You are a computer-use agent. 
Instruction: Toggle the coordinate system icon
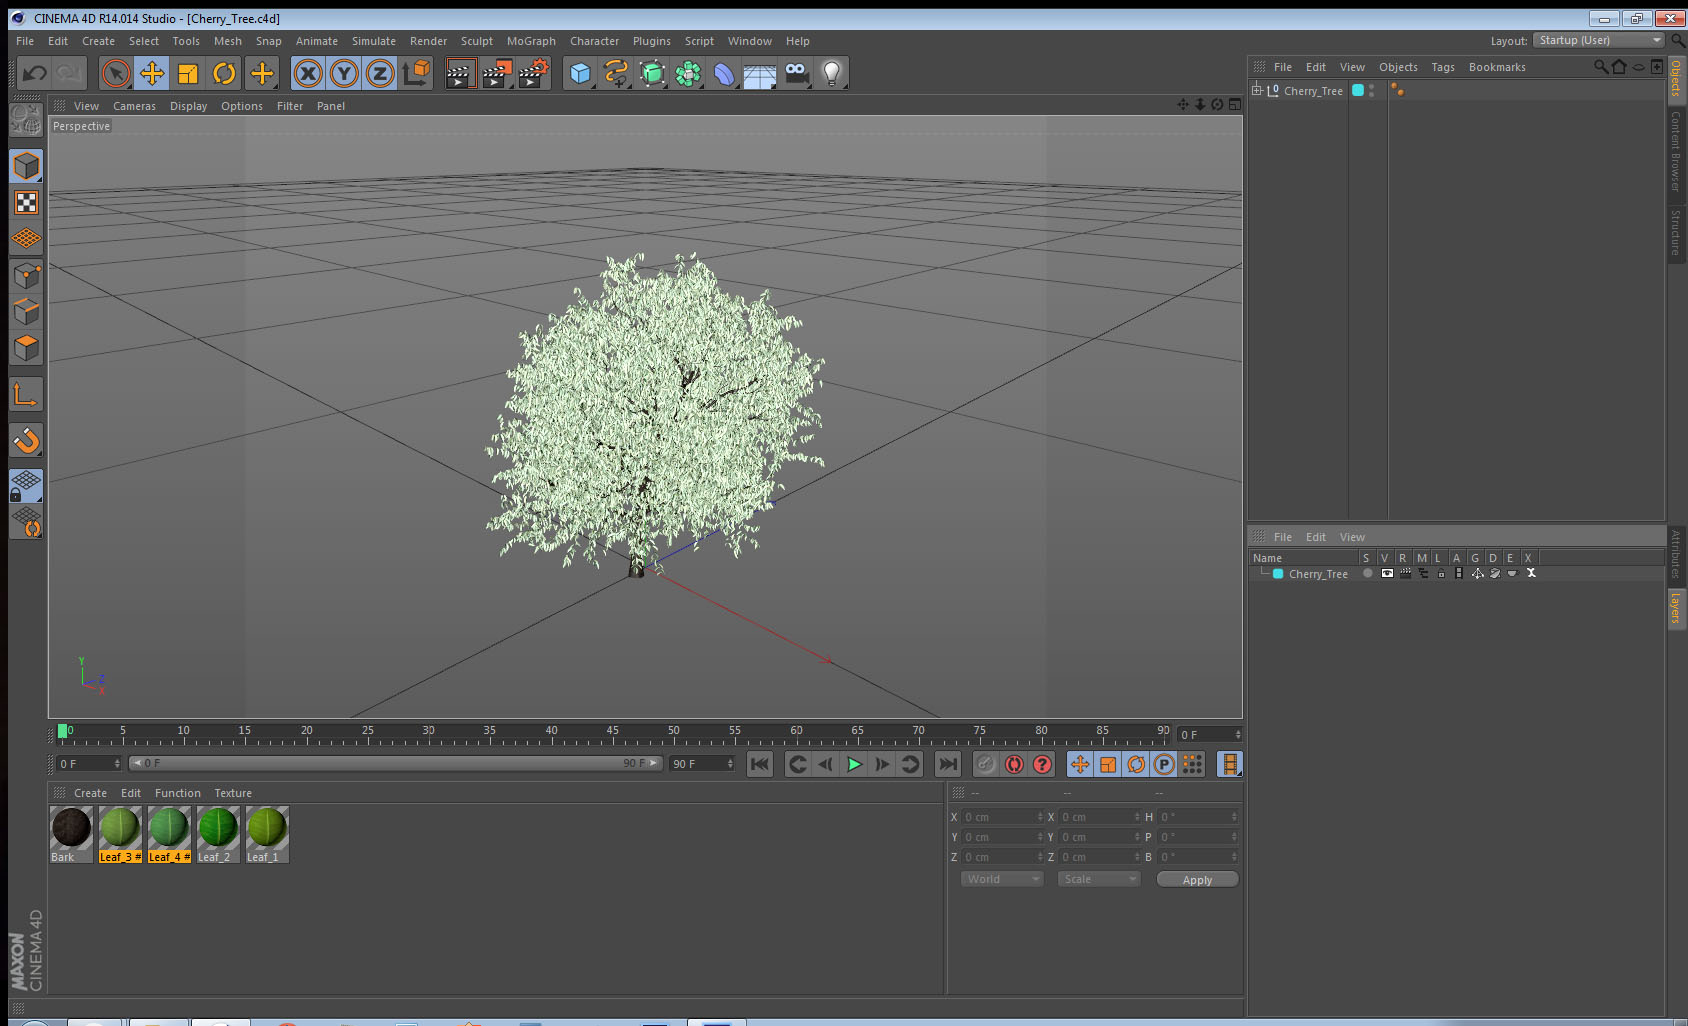click(416, 73)
